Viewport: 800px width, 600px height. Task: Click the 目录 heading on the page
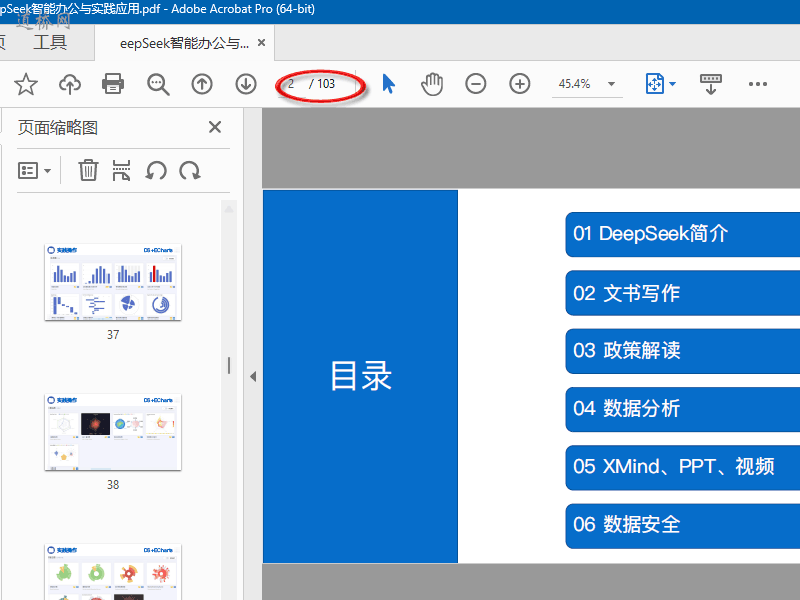(x=361, y=376)
